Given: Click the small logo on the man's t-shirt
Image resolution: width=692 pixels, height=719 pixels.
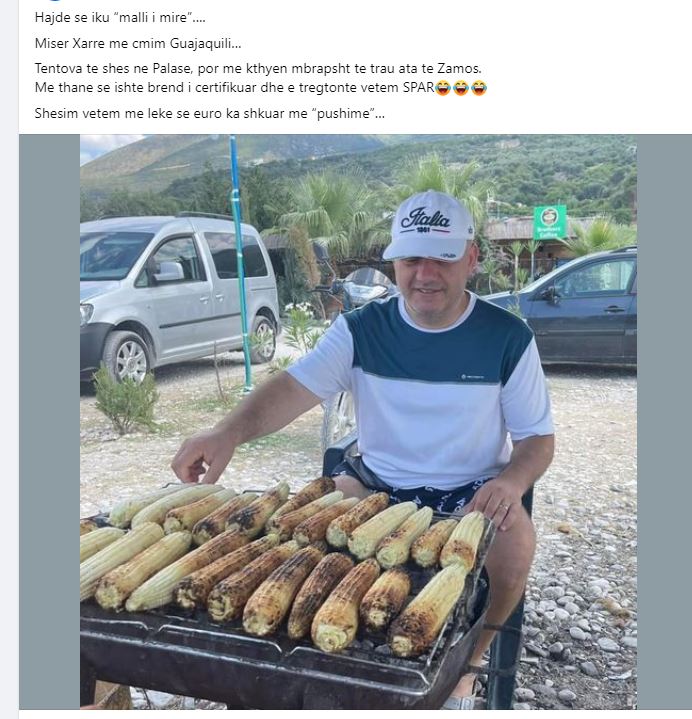Looking at the screenshot, I should point(472,376).
